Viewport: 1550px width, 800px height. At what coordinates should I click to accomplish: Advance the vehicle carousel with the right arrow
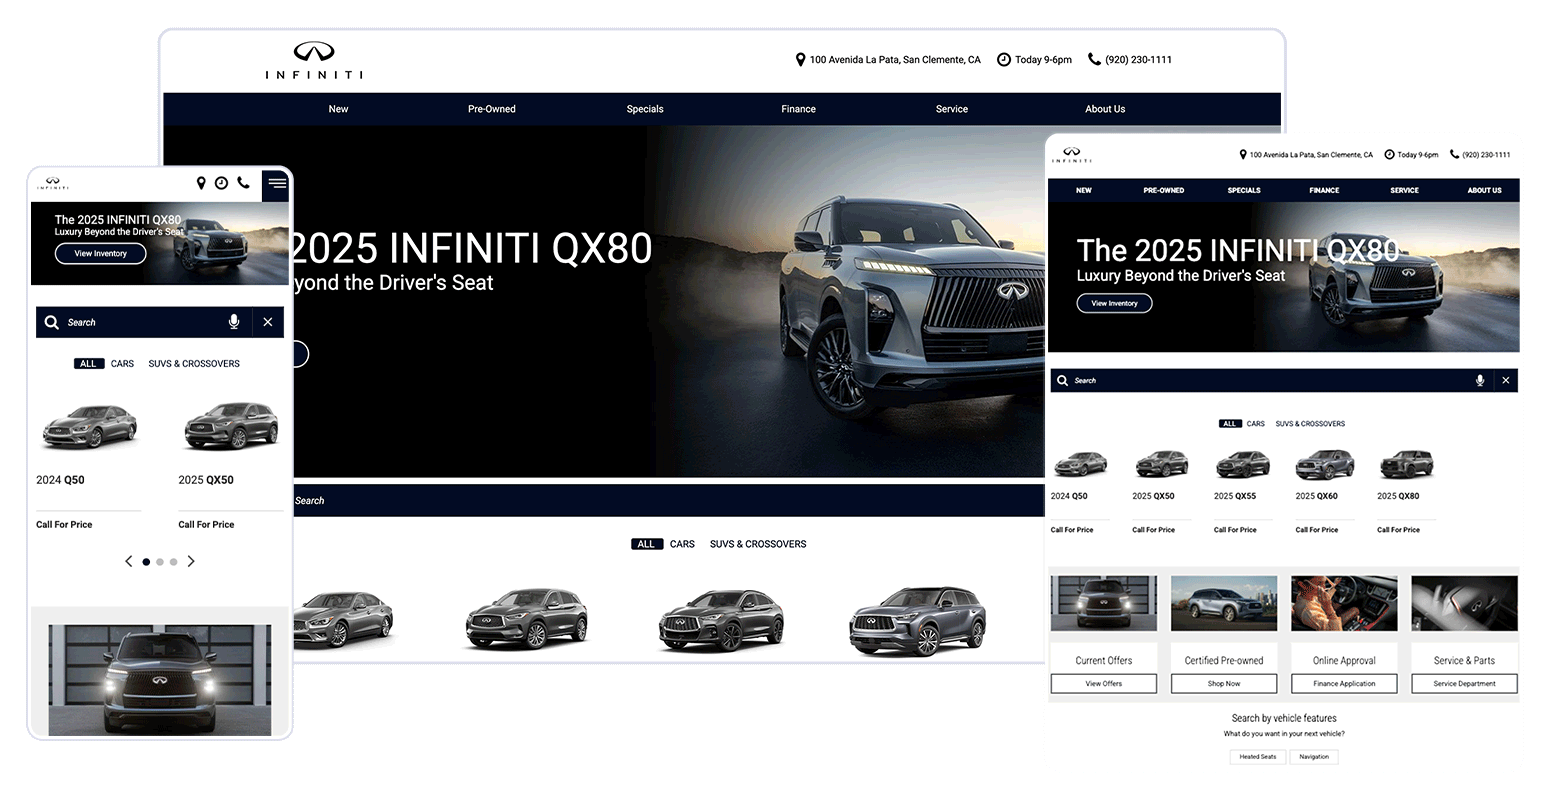191,561
